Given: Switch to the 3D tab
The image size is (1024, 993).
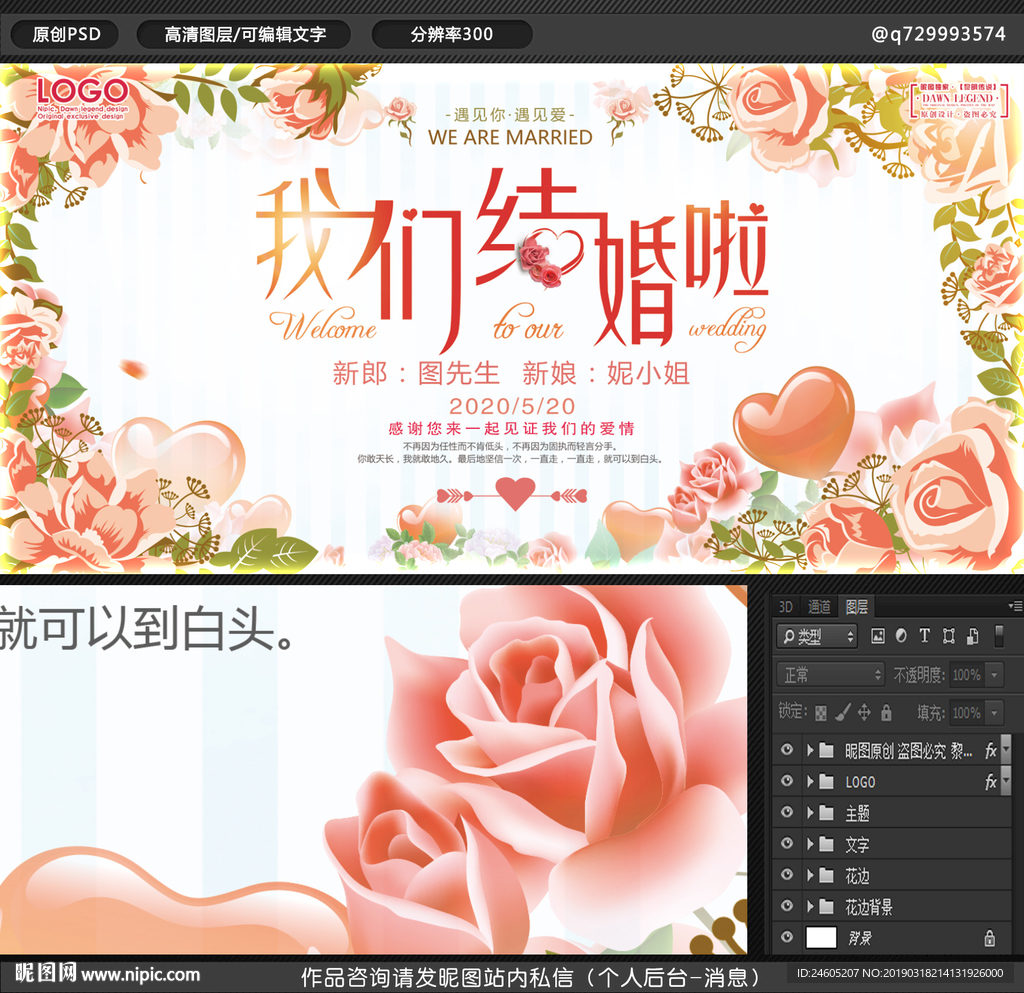Looking at the screenshot, I should (786, 607).
